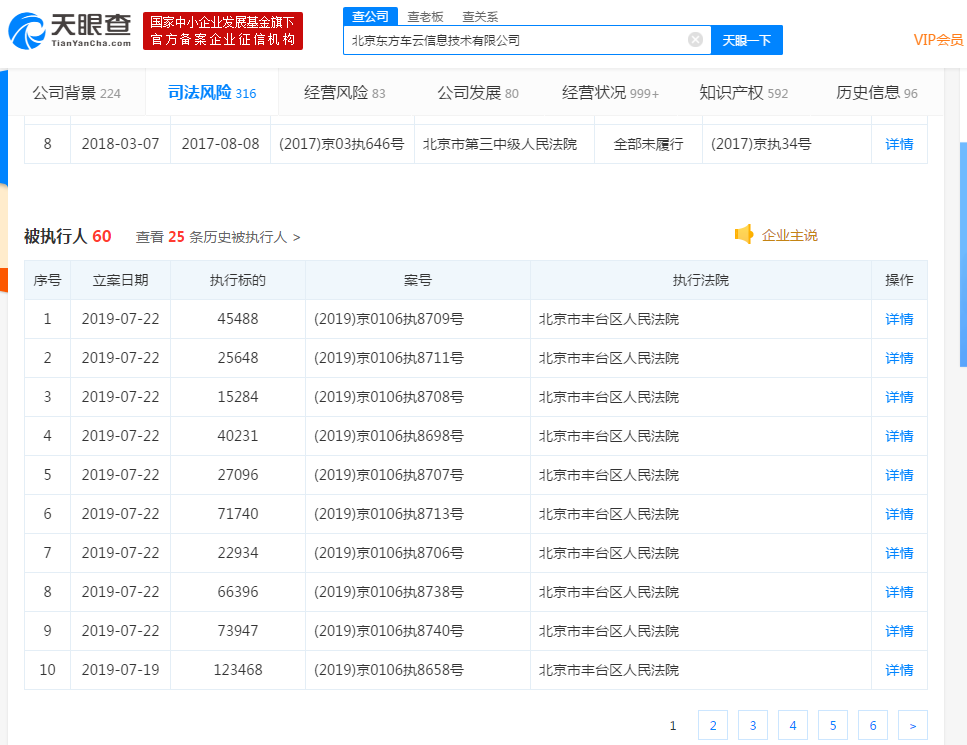Viewport: 967px width, 745px height.
Task: Open 详情 for case 京0106执8698号
Action: pyautogui.click(x=899, y=436)
